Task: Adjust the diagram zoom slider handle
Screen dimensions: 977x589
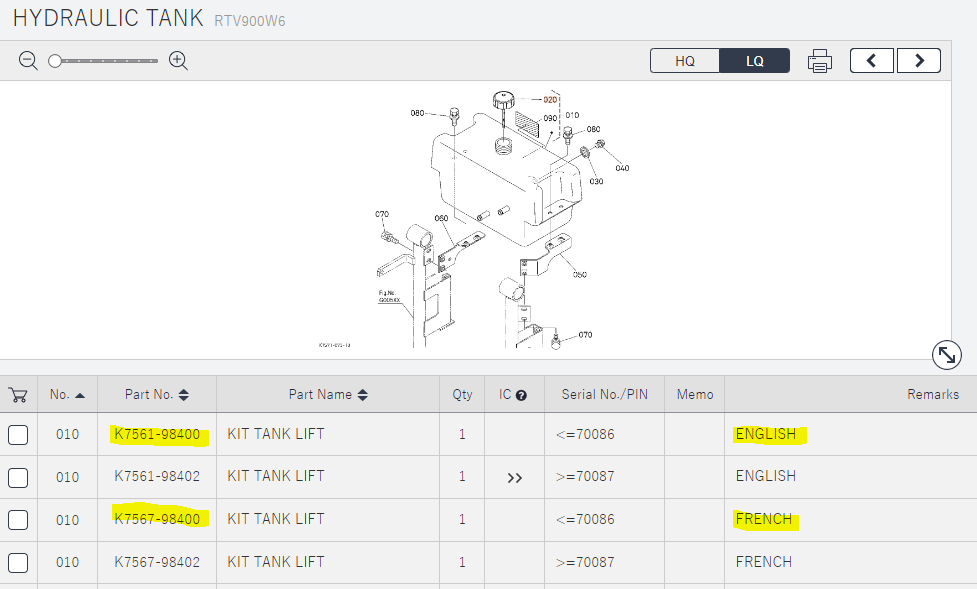Action: click(x=55, y=61)
